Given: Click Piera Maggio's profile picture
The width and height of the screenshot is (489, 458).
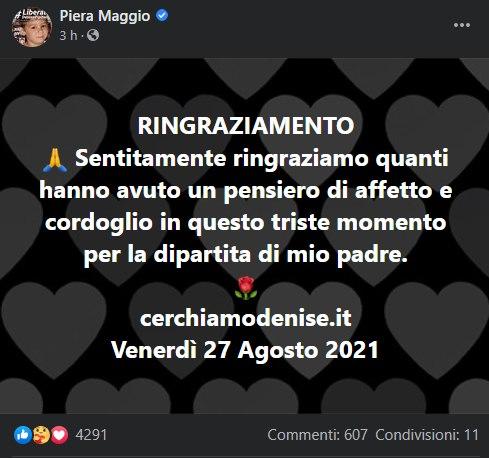Looking at the screenshot, I should (x=32, y=27).
